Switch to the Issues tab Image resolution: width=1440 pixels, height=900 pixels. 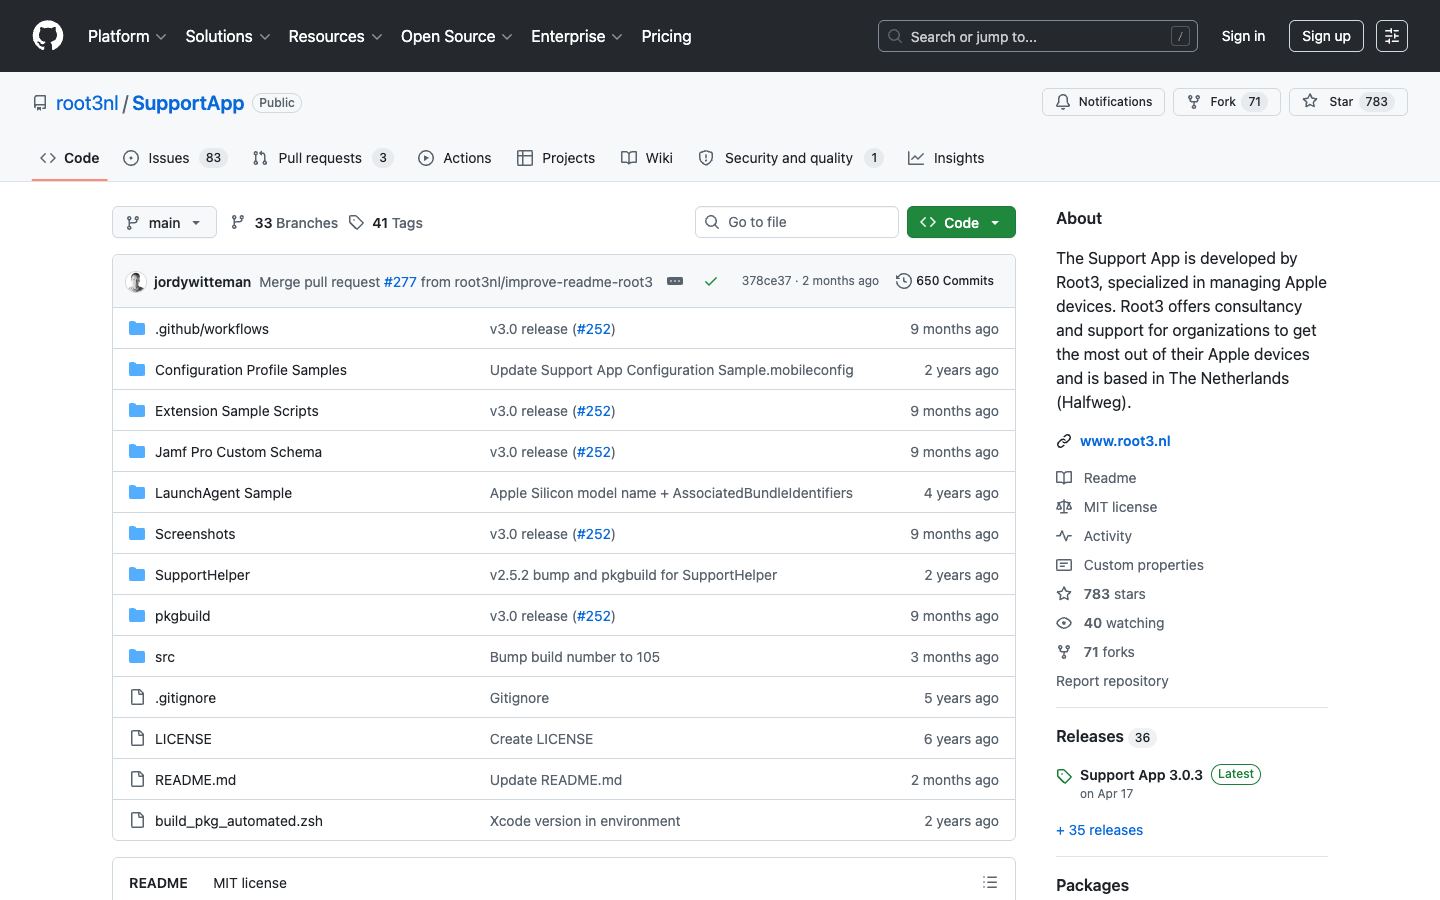click(175, 158)
